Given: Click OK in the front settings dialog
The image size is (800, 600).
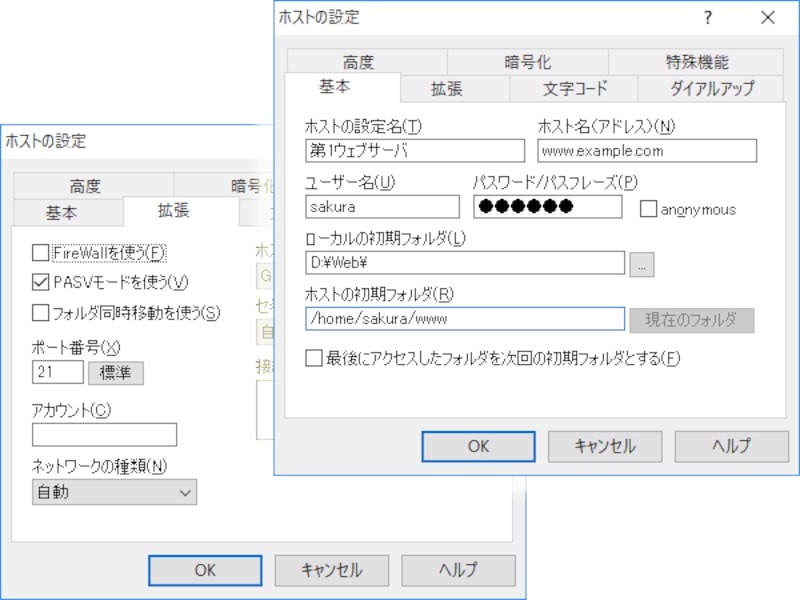Looking at the screenshot, I should tap(478, 446).
